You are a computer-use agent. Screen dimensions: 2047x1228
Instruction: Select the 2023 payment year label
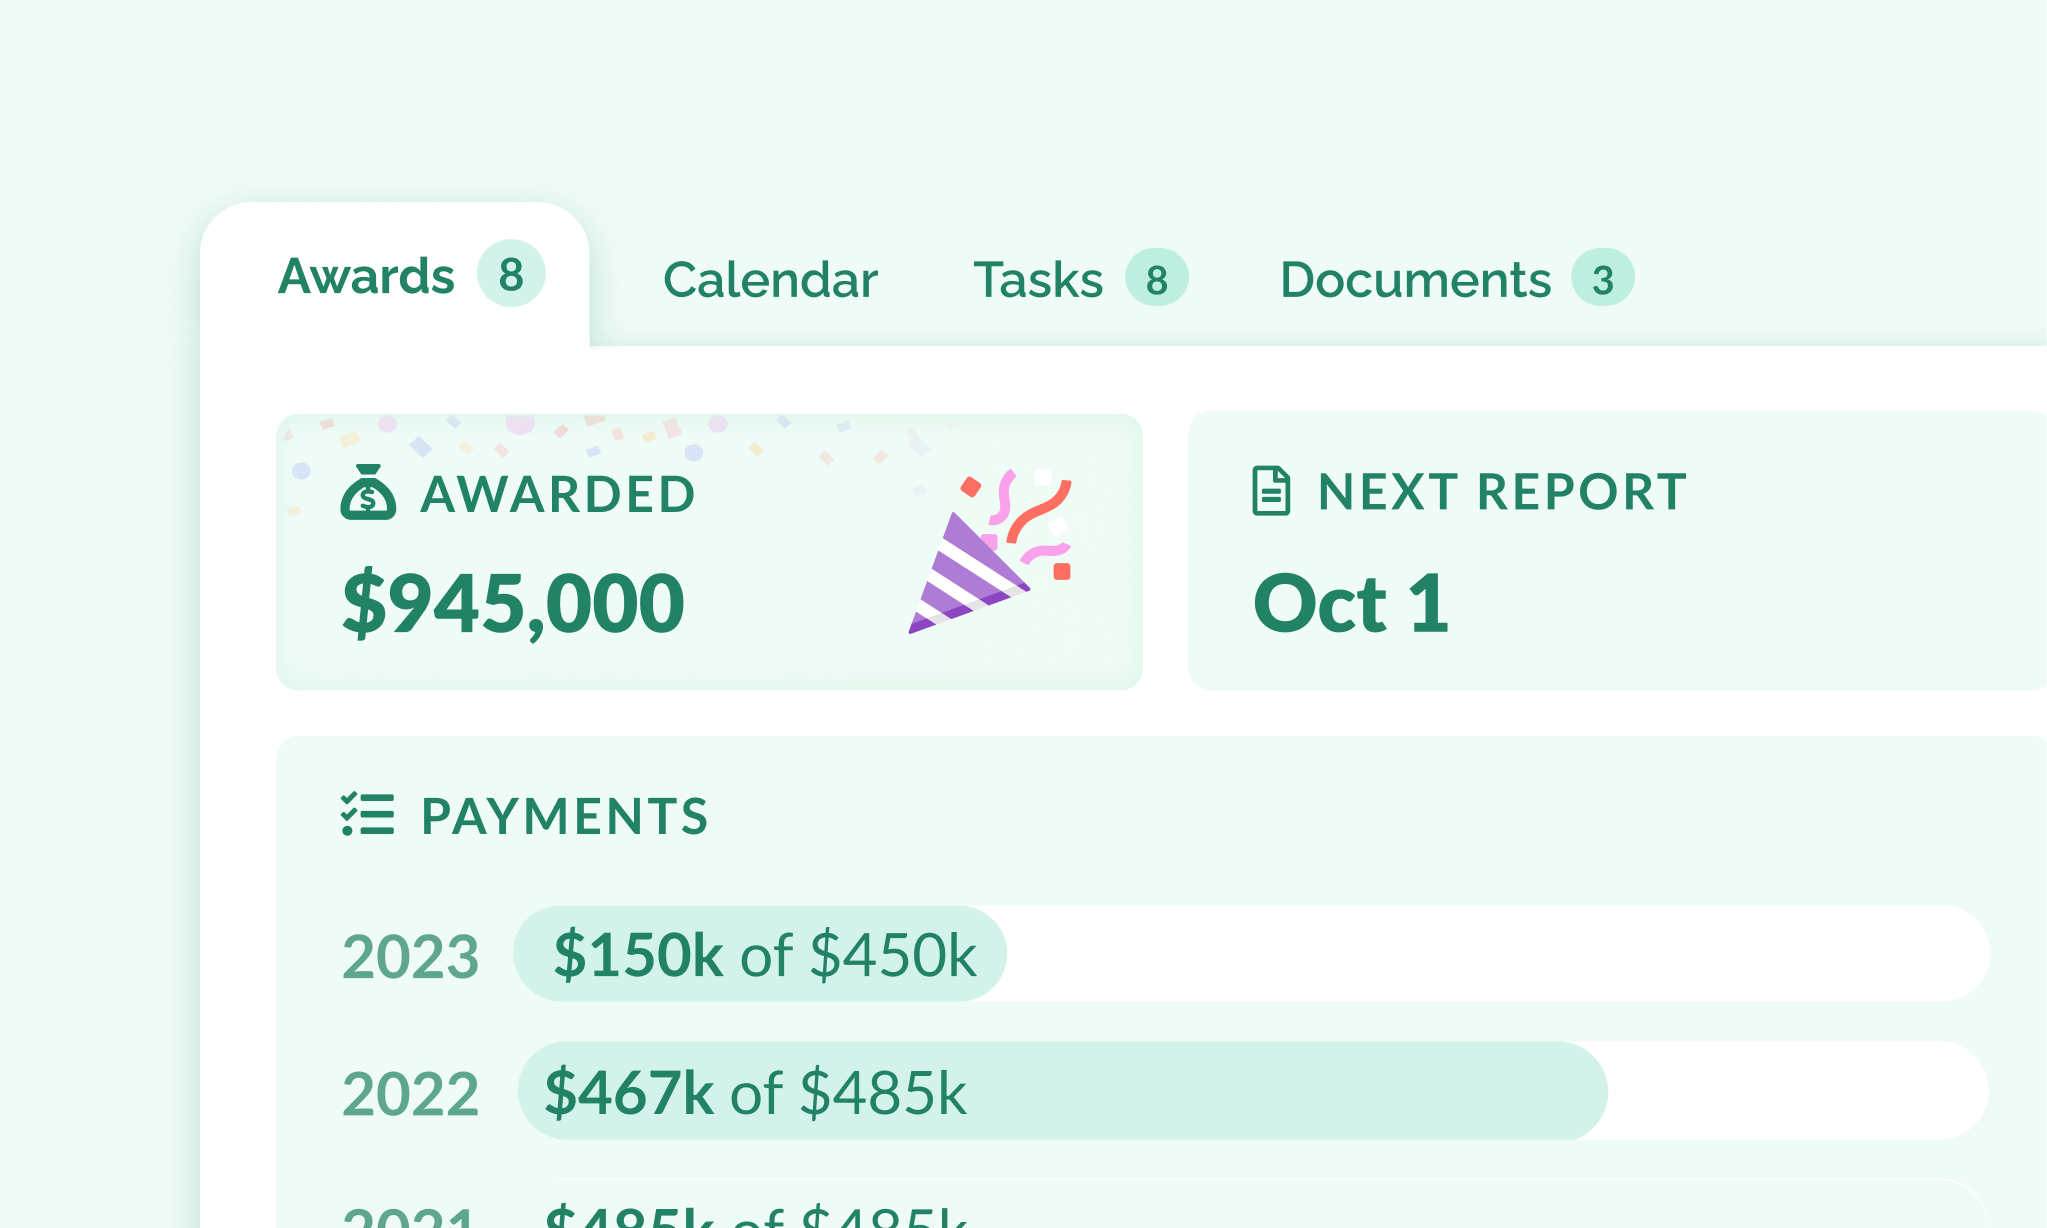pyautogui.click(x=412, y=956)
